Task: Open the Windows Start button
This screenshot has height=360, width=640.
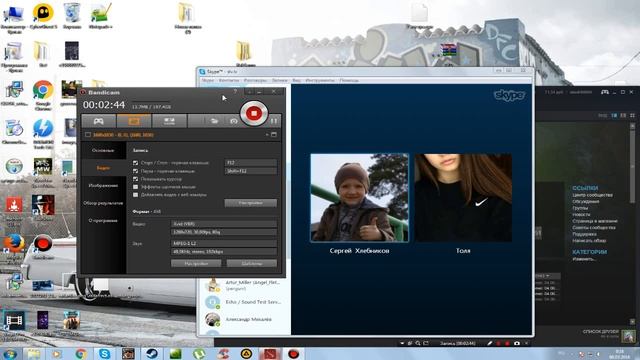Action: click(10, 353)
